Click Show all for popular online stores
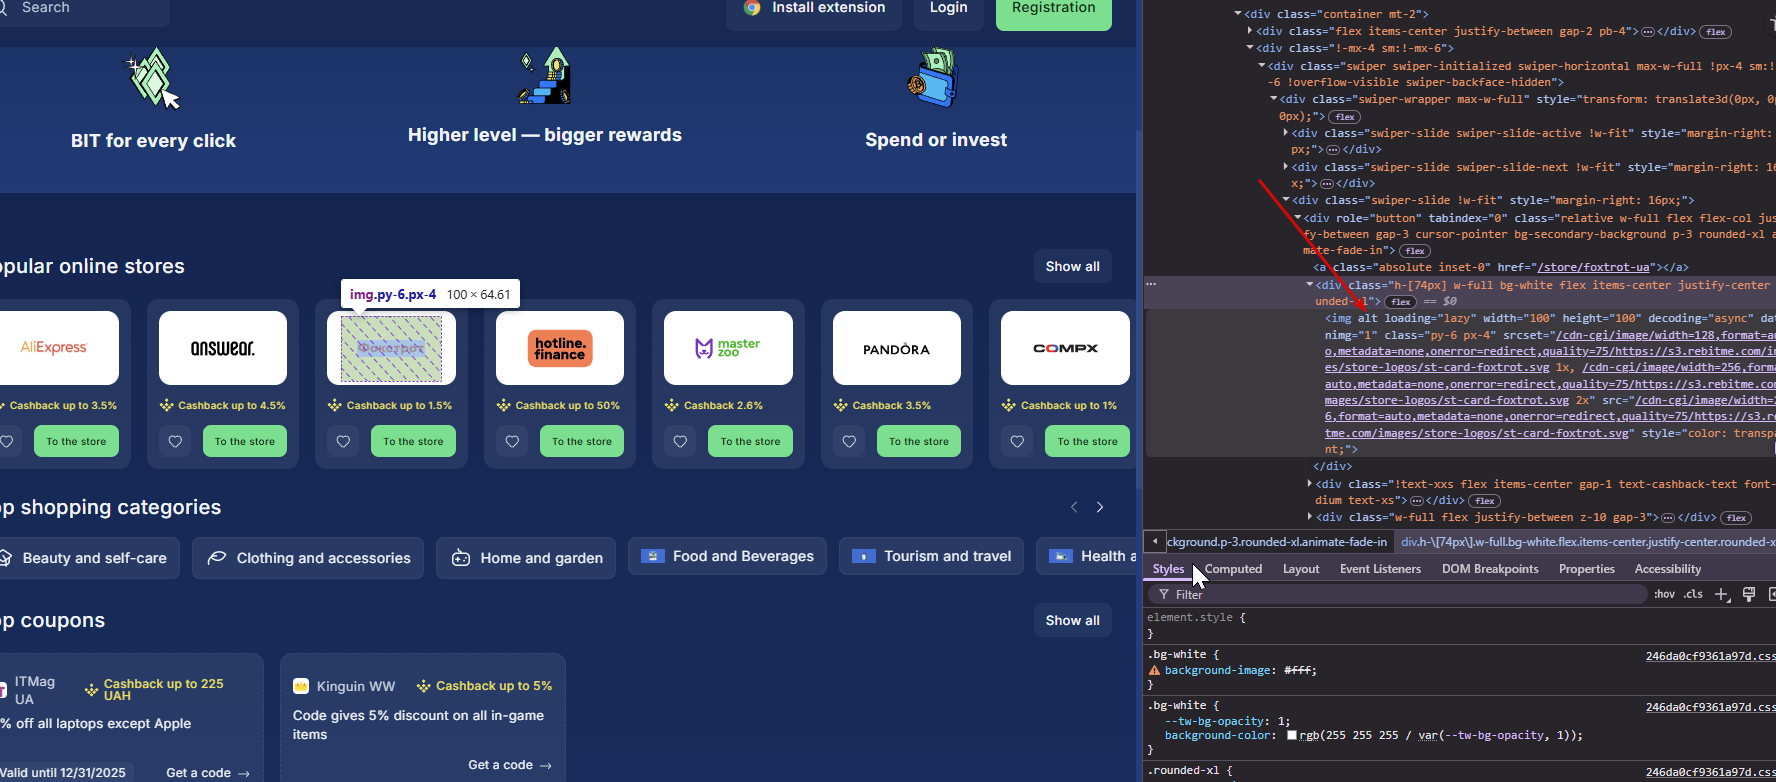Viewport: 1776px width, 782px height. [x=1073, y=267]
